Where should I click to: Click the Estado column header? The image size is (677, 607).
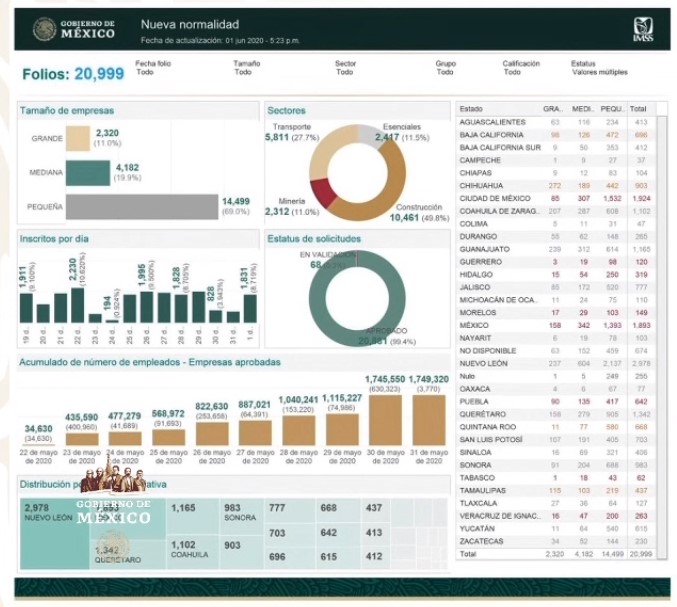[471, 108]
